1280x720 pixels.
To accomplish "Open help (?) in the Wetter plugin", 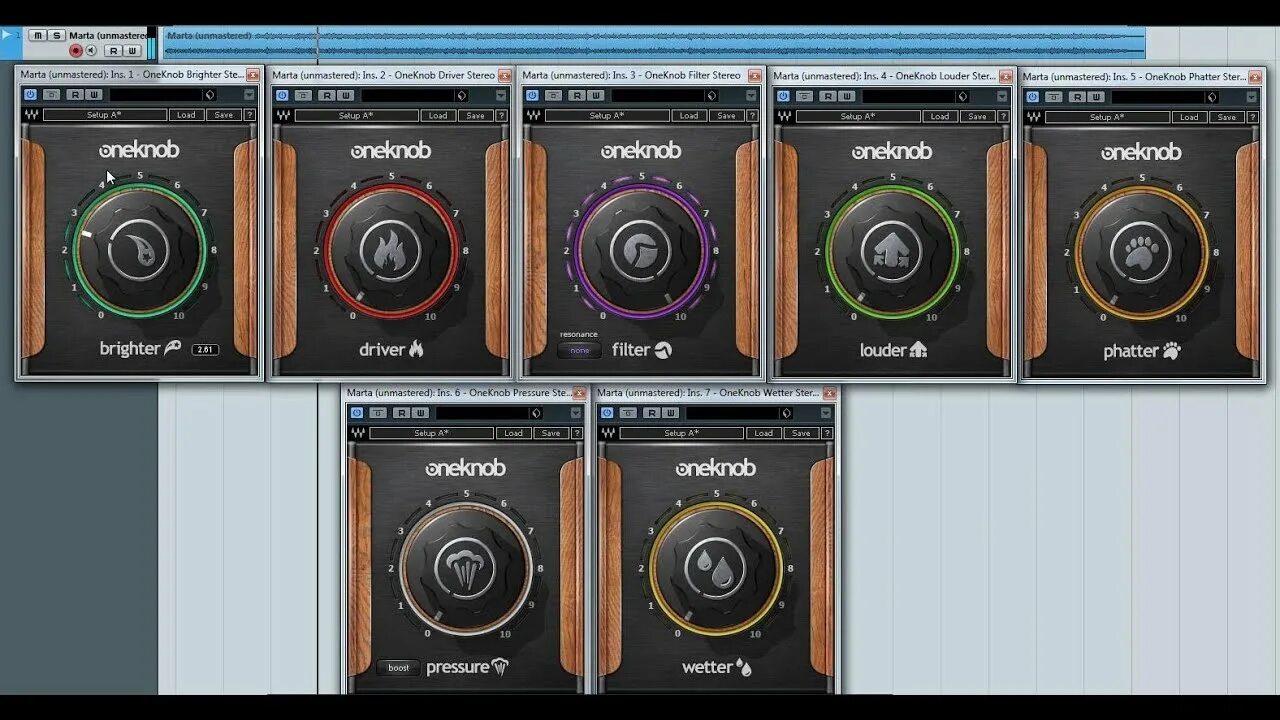I will pyautogui.click(x=826, y=433).
